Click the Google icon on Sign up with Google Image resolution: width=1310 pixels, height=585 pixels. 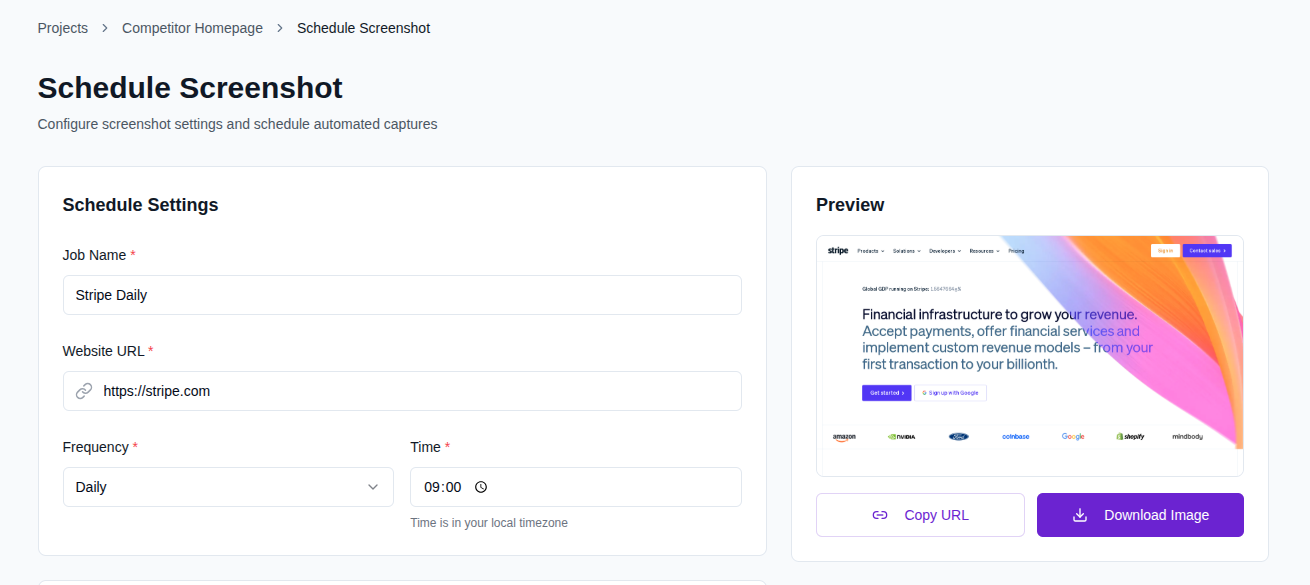[924, 393]
